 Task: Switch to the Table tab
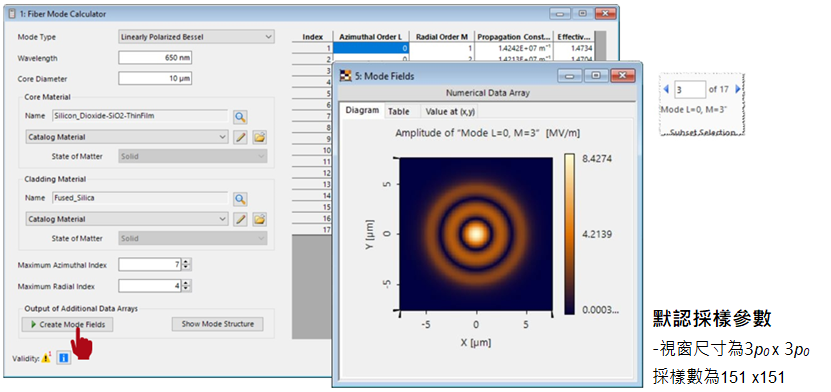coord(399,111)
